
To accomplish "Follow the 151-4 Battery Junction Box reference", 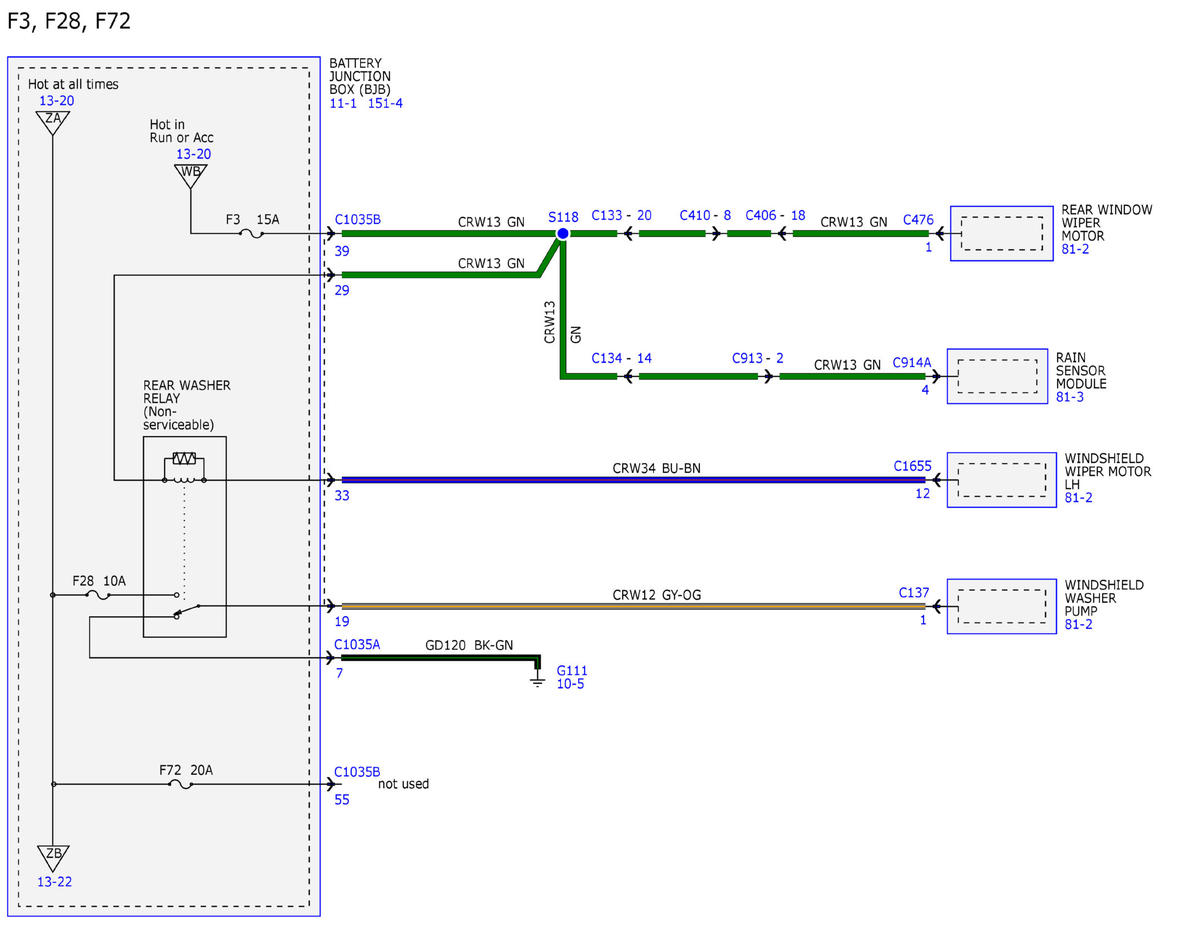I will coord(385,103).
